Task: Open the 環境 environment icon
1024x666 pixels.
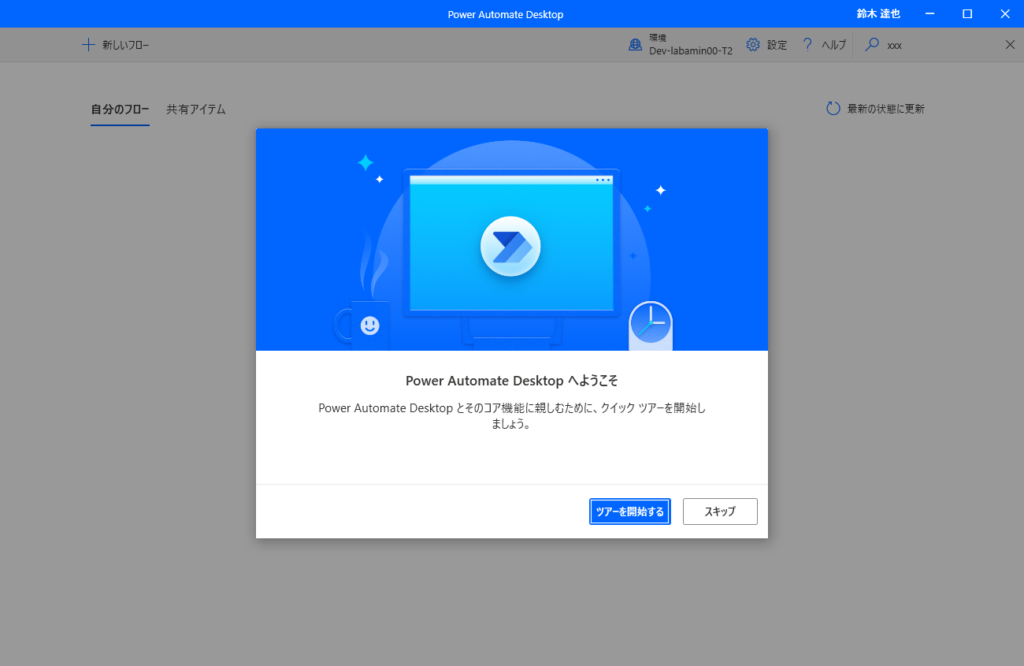Action: (x=635, y=44)
